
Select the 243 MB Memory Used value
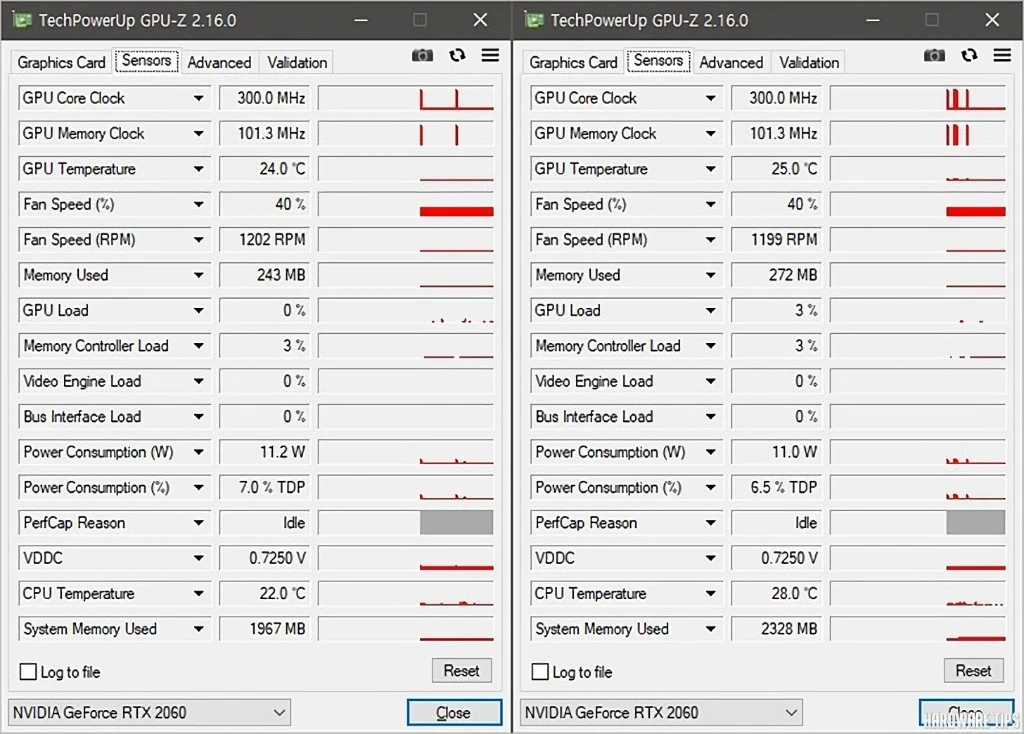(x=264, y=275)
